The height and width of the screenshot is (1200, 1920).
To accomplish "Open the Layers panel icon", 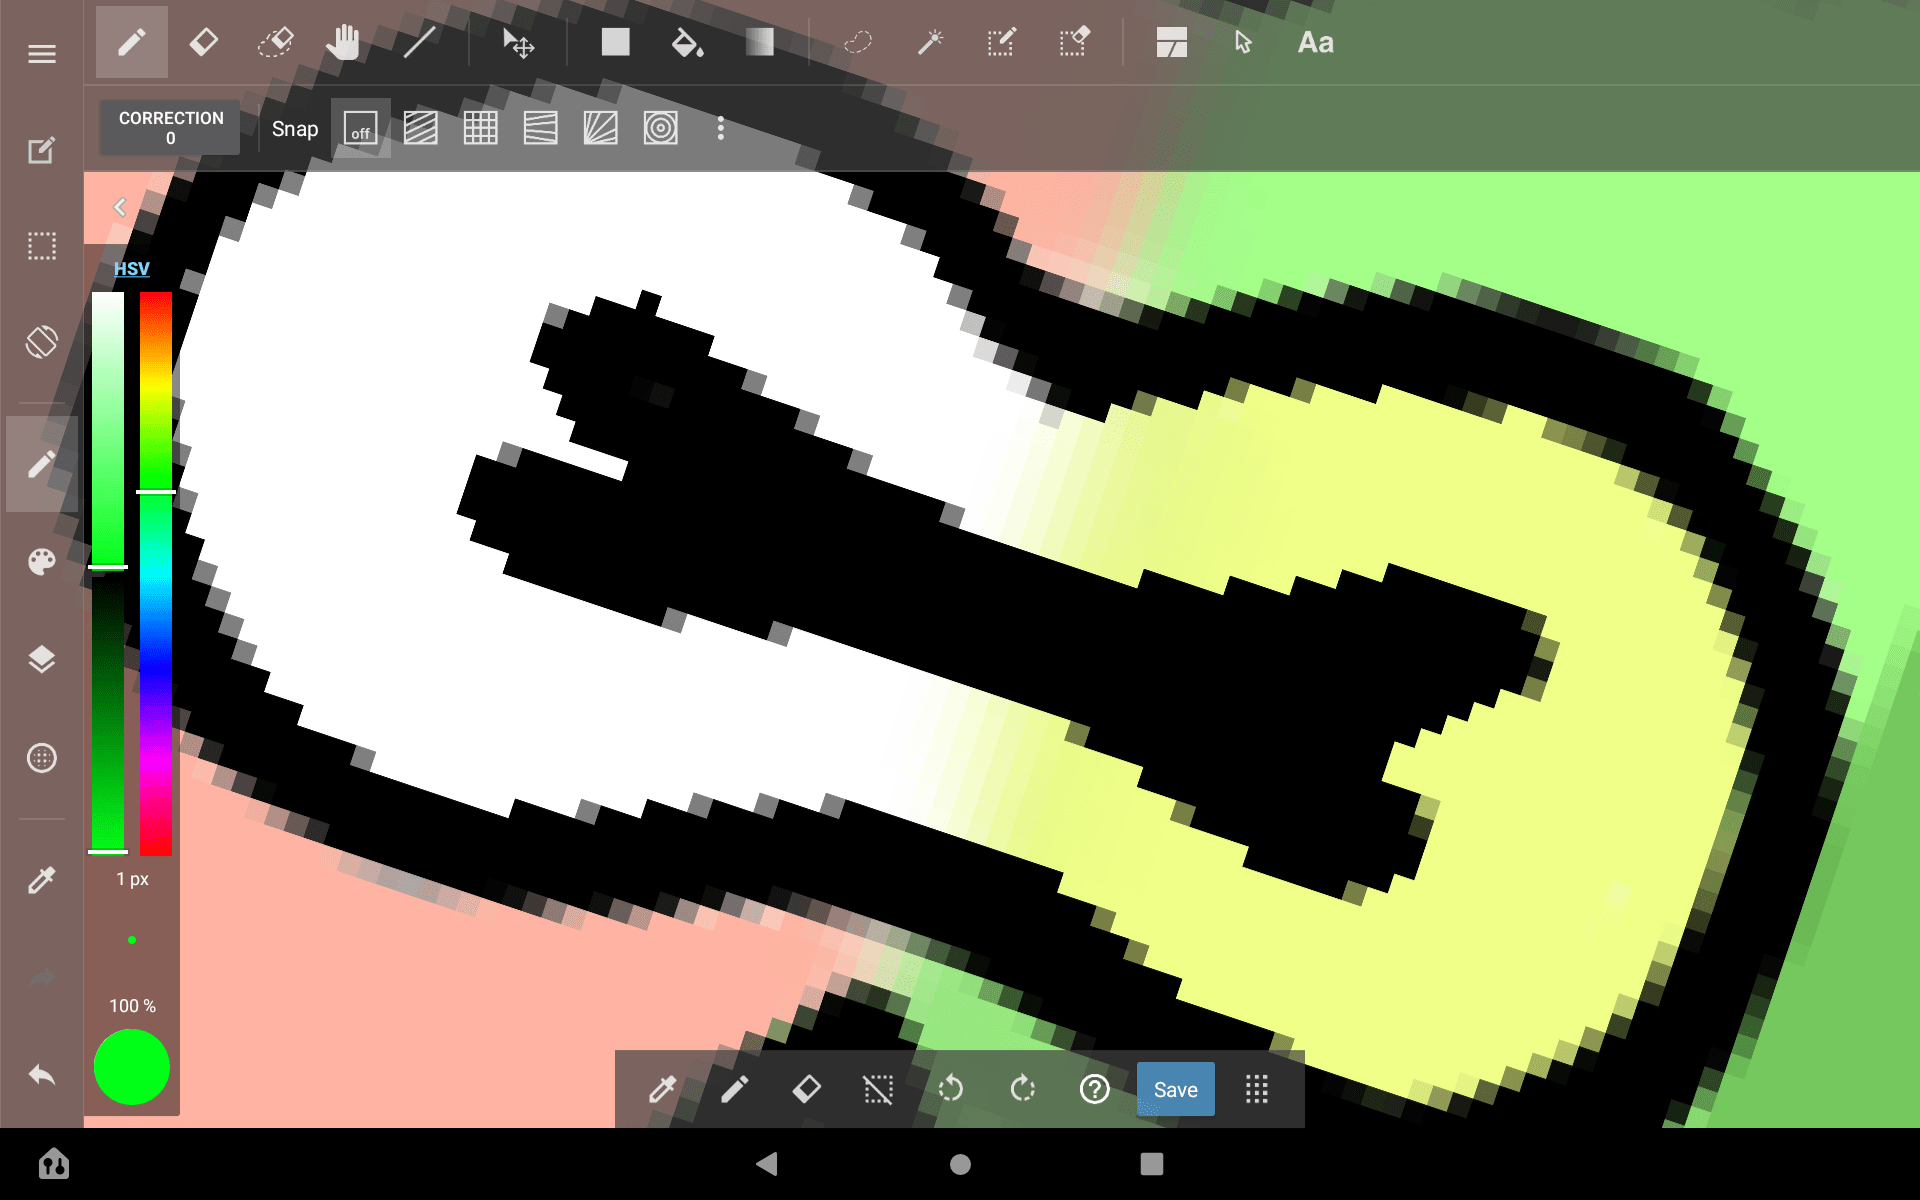I will click(41, 660).
